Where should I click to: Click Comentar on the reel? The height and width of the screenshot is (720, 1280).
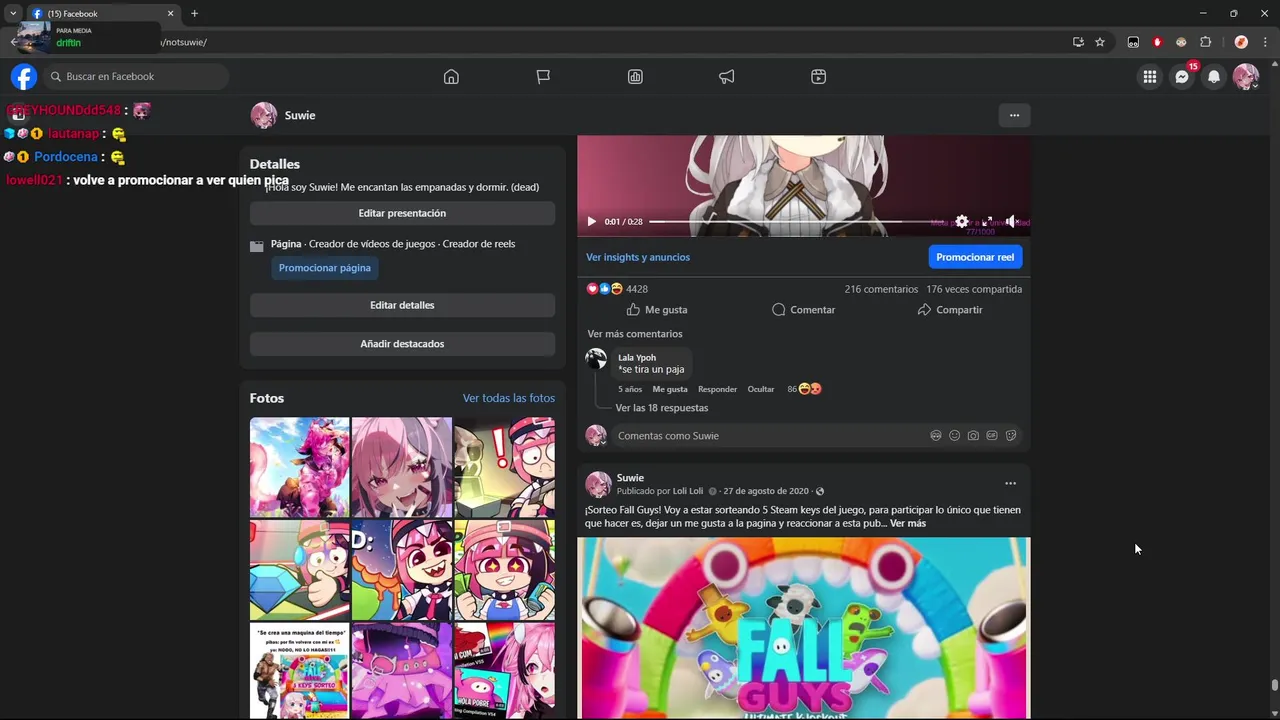[803, 310]
